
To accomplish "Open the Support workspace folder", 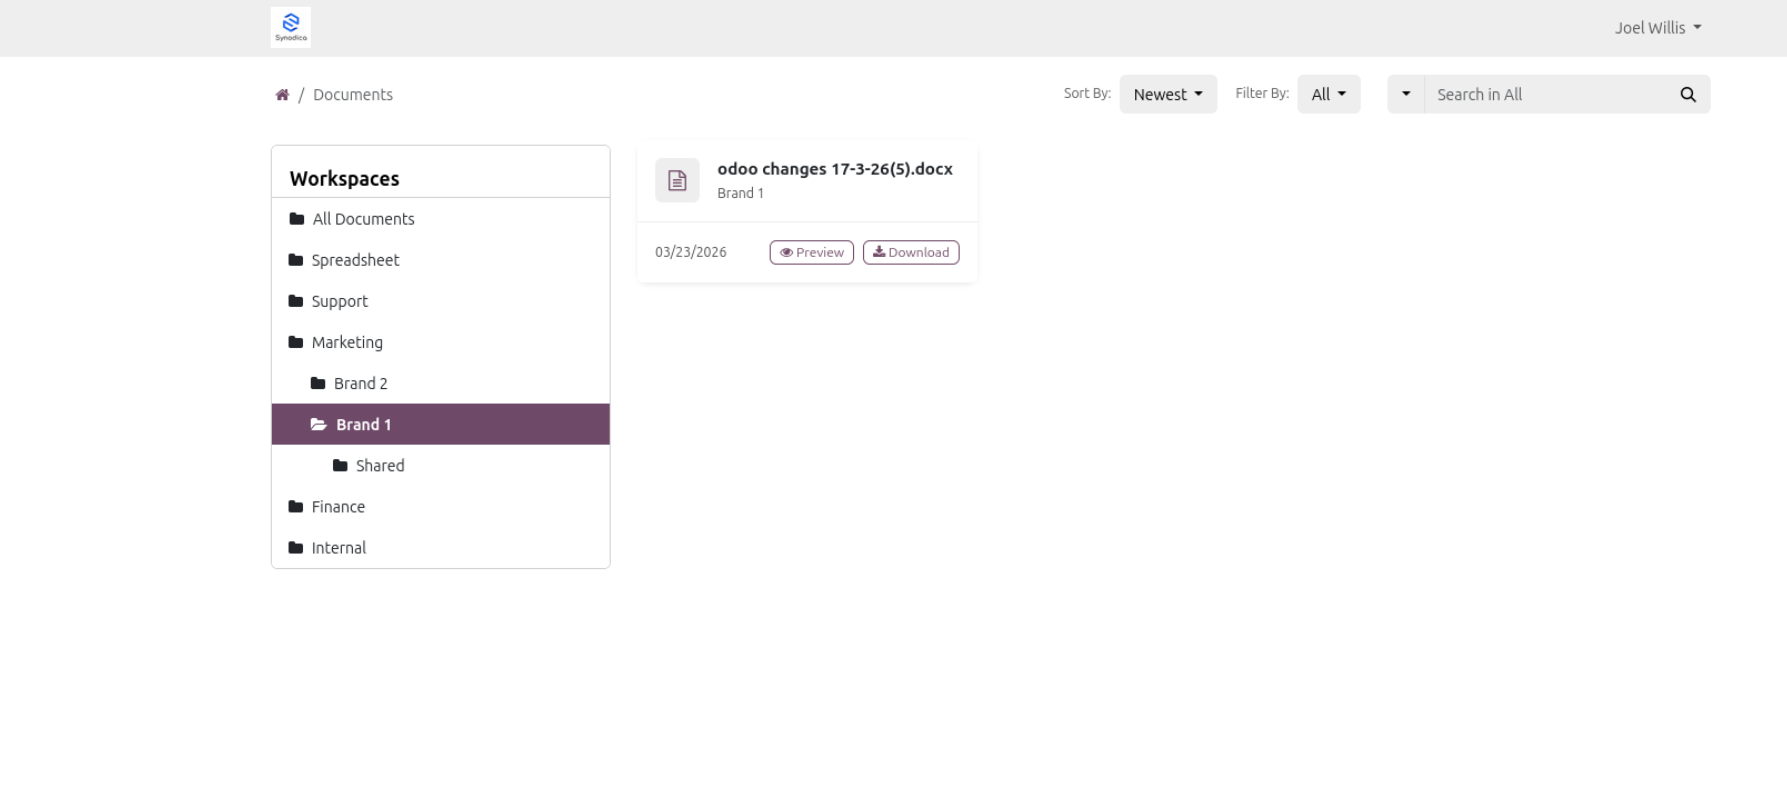I will [x=440, y=301].
